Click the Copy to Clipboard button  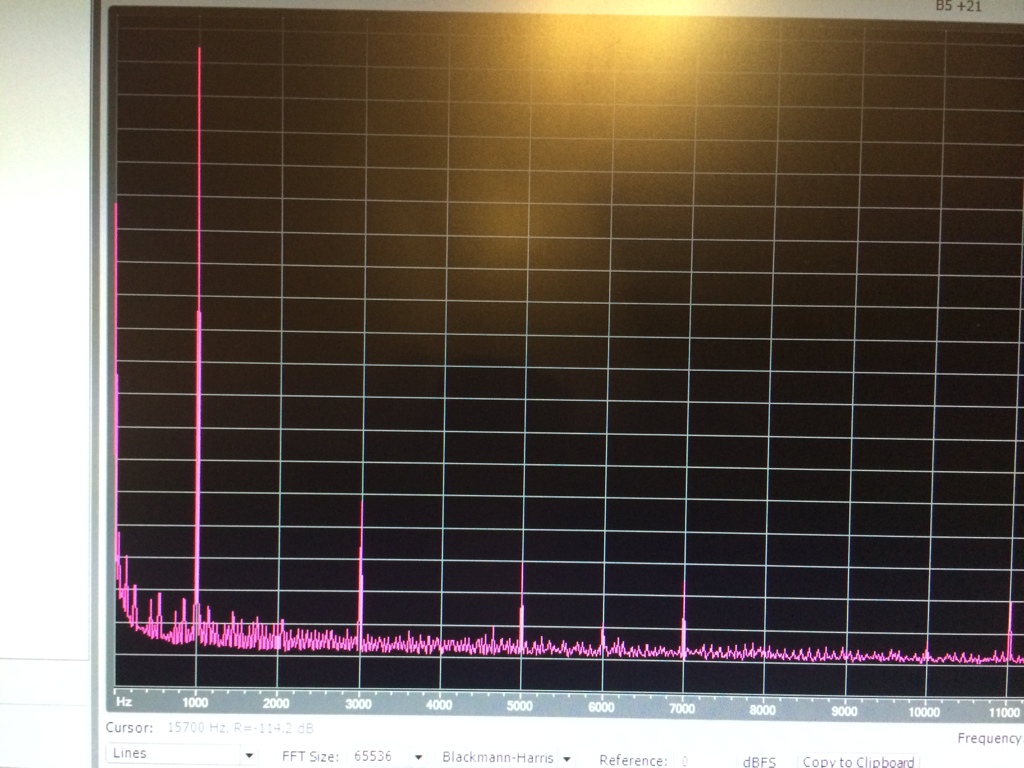(857, 761)
